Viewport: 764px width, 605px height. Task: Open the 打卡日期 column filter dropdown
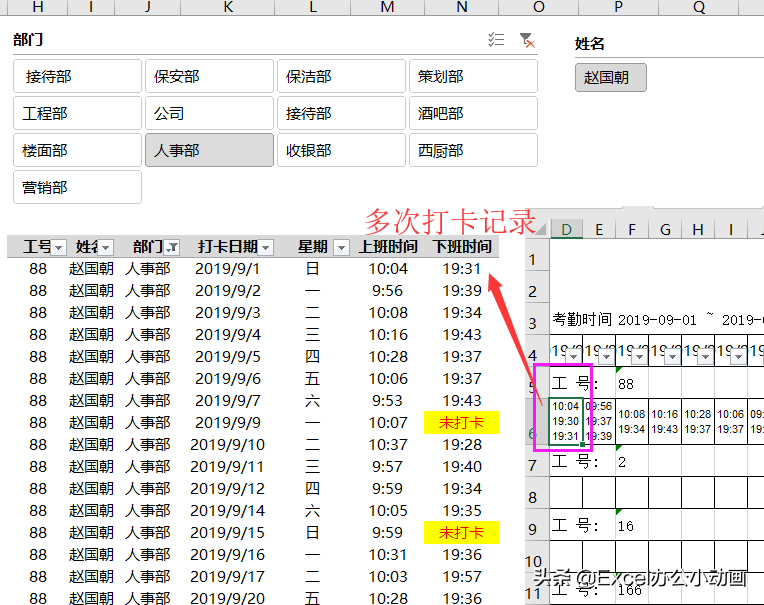point(266,248)
